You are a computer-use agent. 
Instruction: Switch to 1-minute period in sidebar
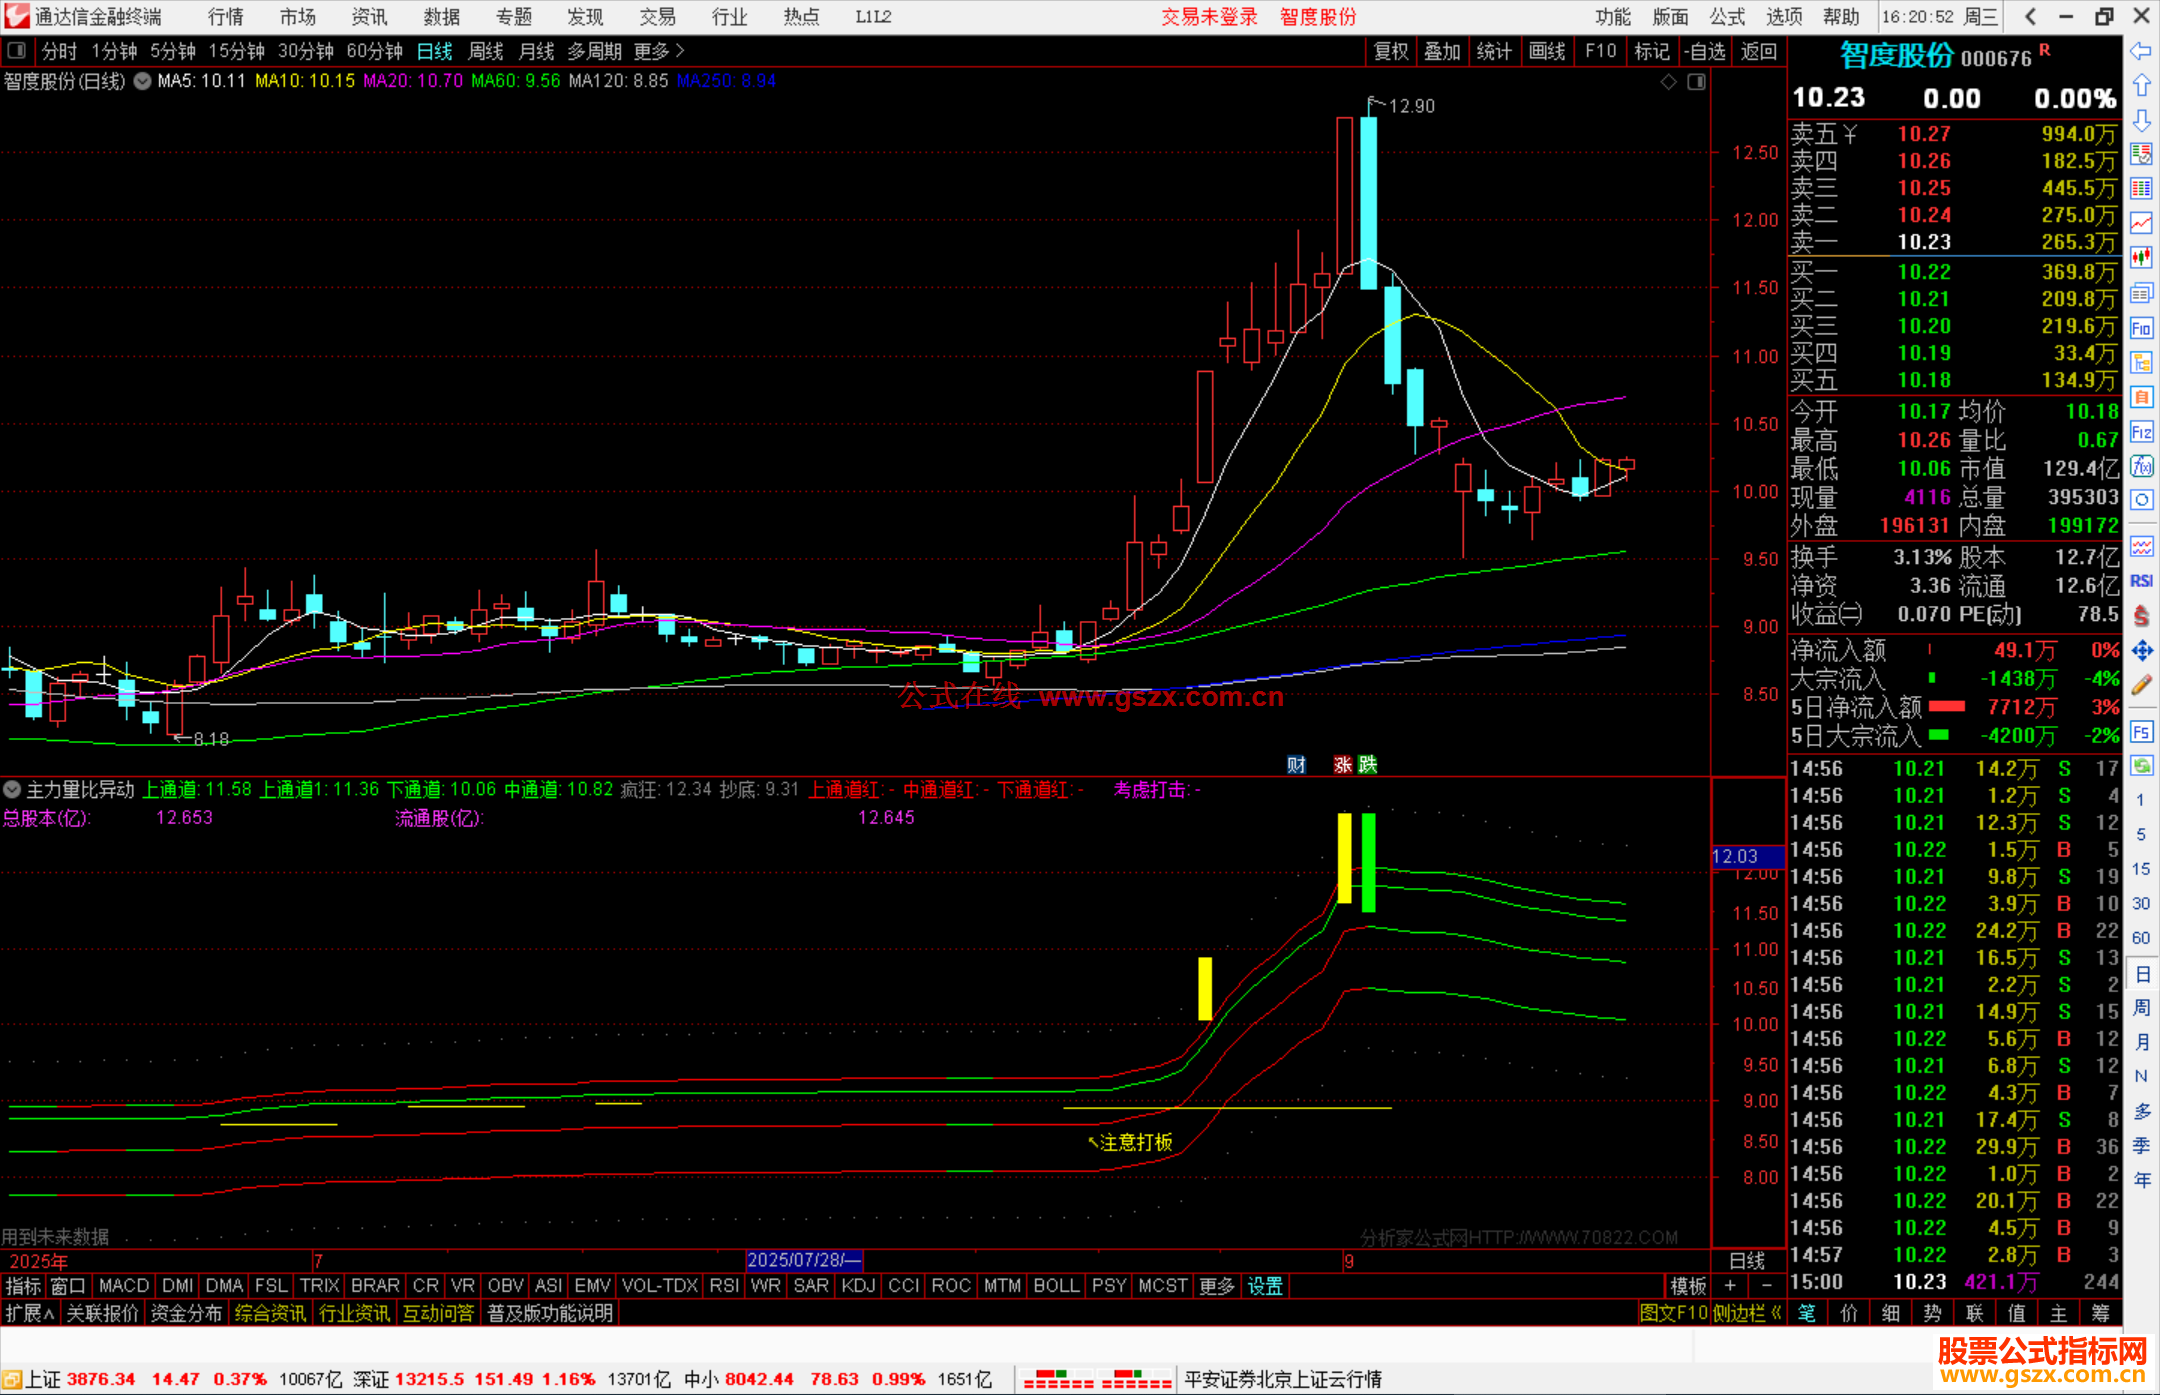tap(2141, 800)
